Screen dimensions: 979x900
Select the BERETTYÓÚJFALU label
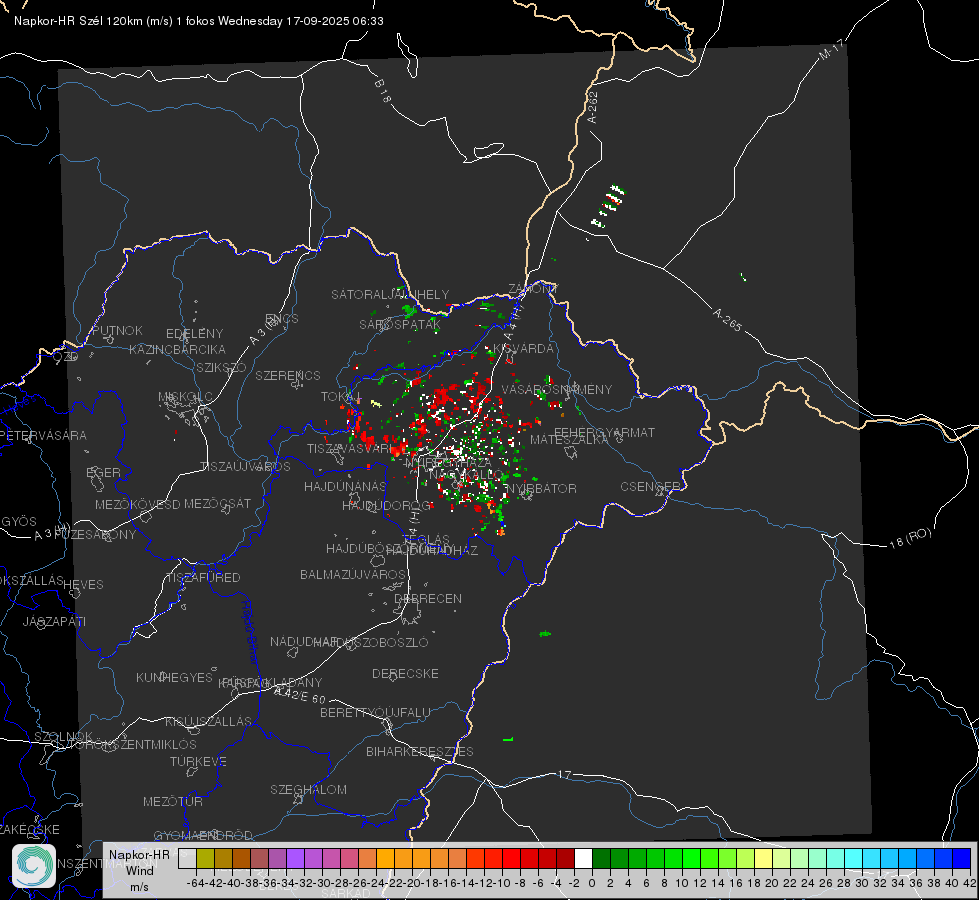[375, 712]
